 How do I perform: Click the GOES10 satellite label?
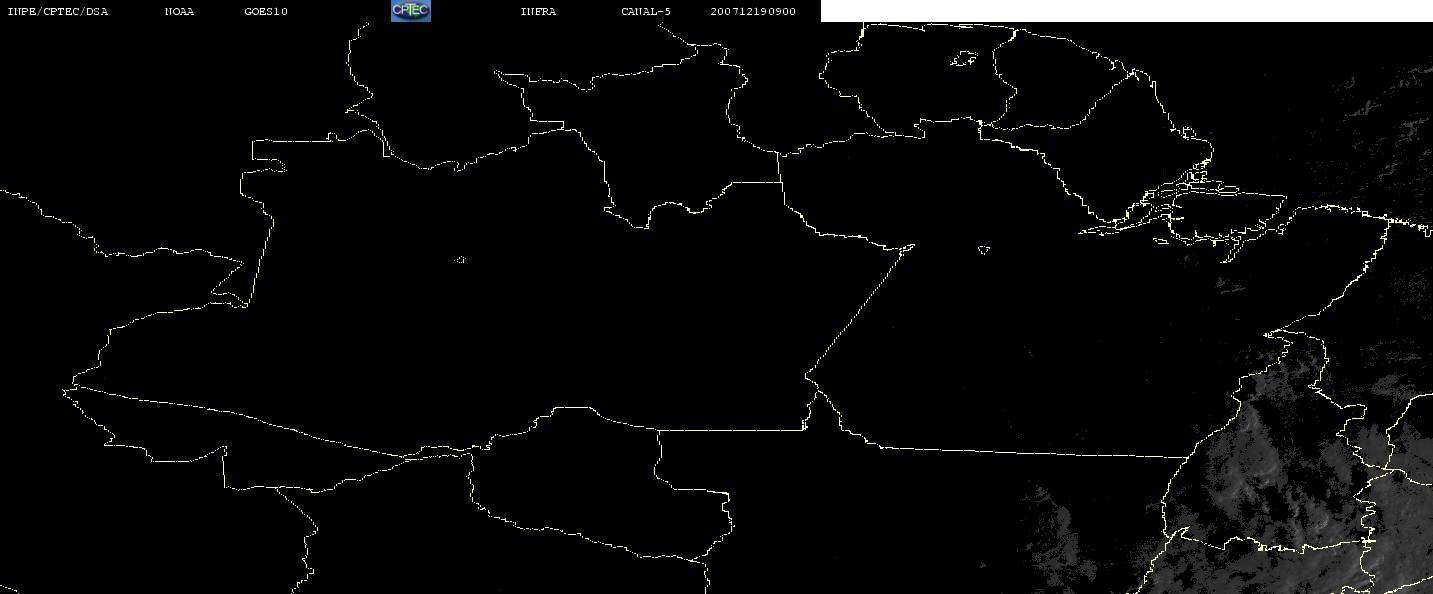point(266,12)
